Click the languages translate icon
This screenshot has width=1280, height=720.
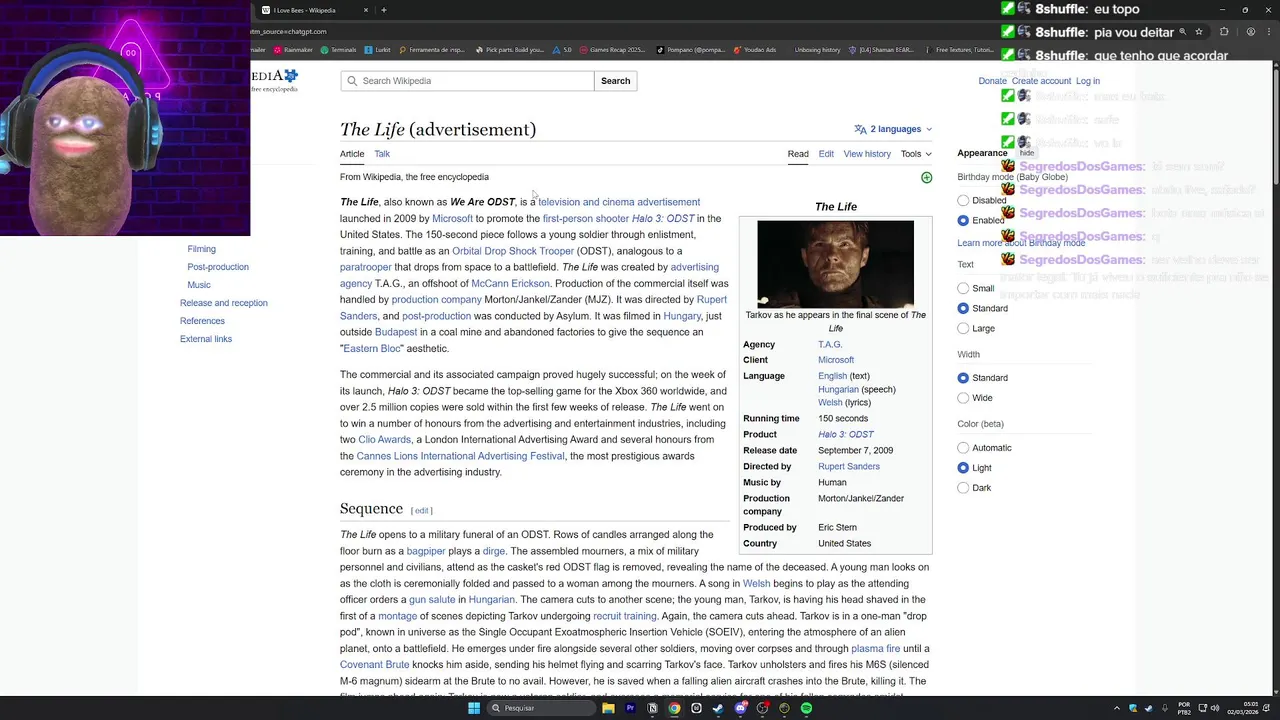(x=860, y=129)
